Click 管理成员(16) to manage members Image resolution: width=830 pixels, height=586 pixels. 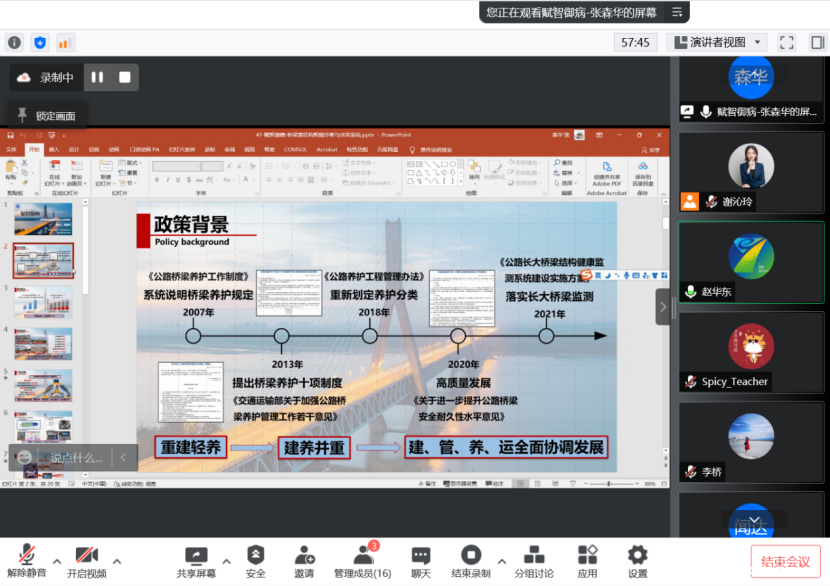point(362,561)
